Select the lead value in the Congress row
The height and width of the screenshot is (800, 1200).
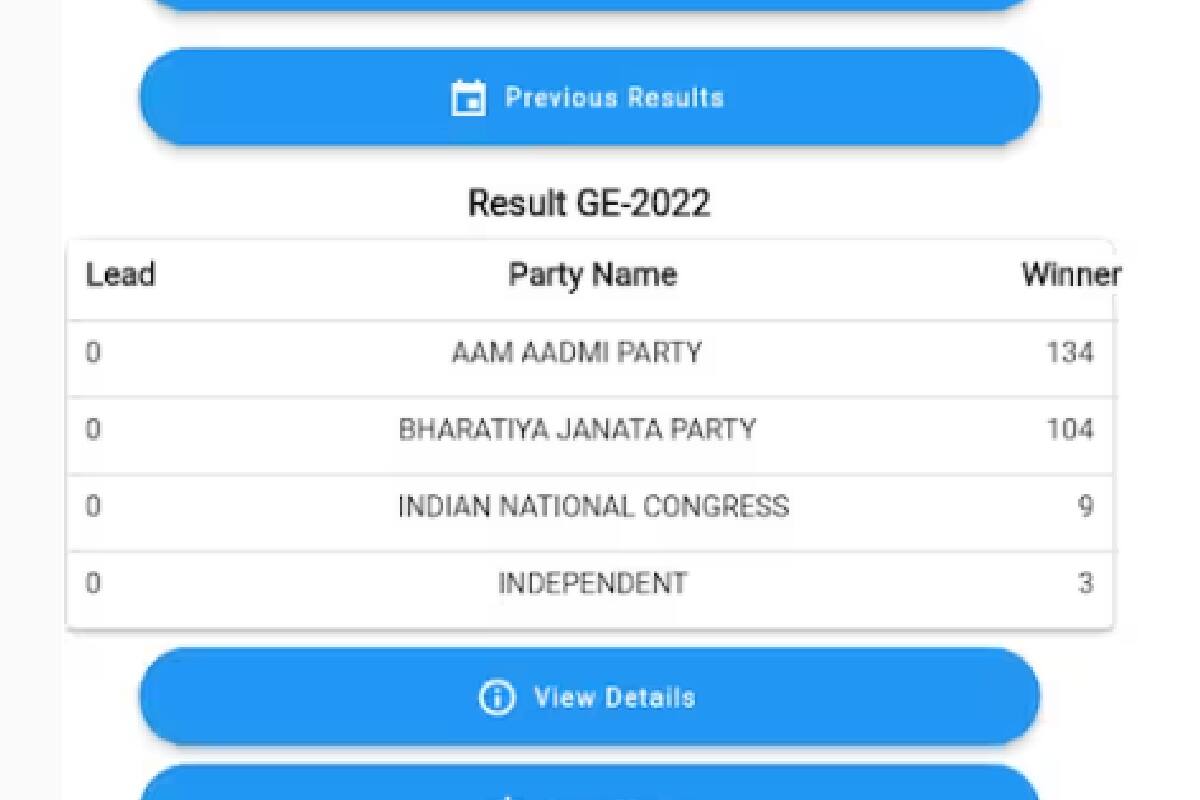point(93,507)
